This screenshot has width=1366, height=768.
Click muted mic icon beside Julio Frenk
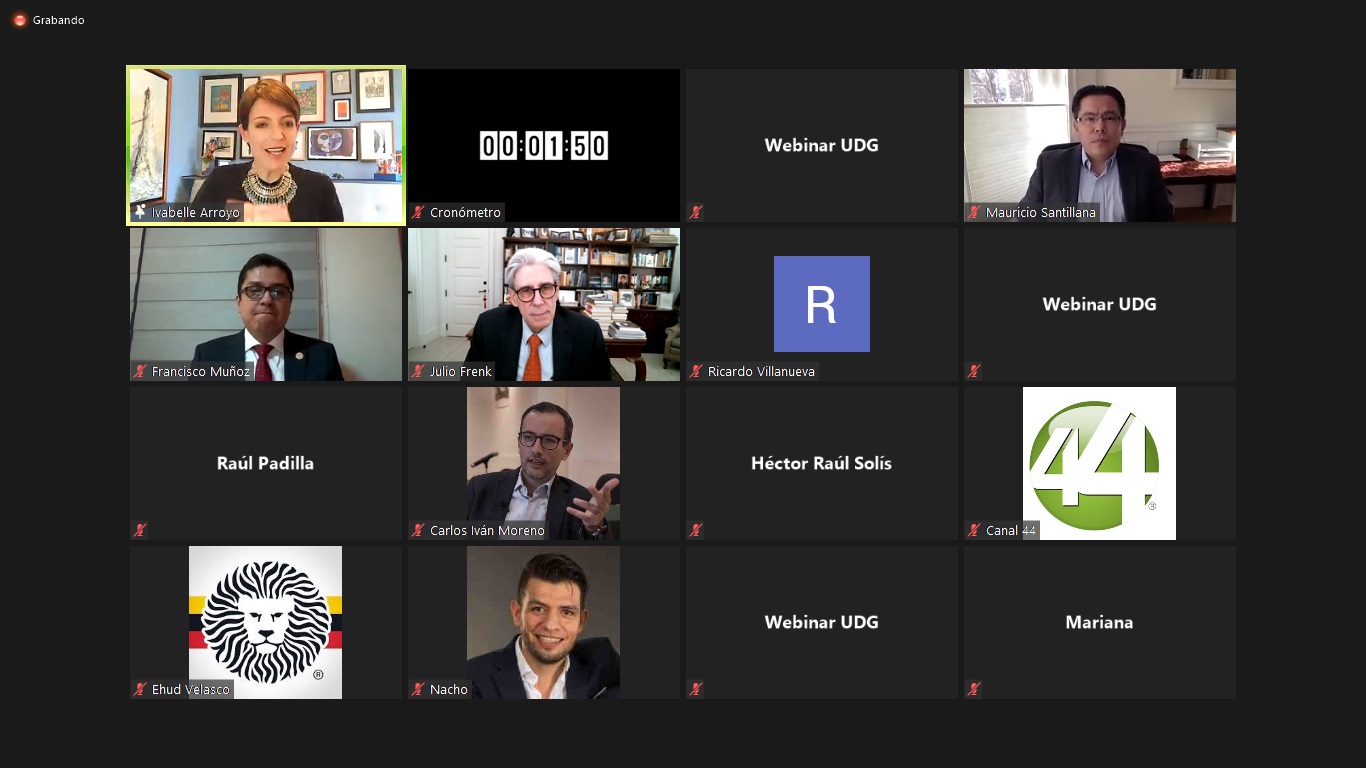[418, 371]
